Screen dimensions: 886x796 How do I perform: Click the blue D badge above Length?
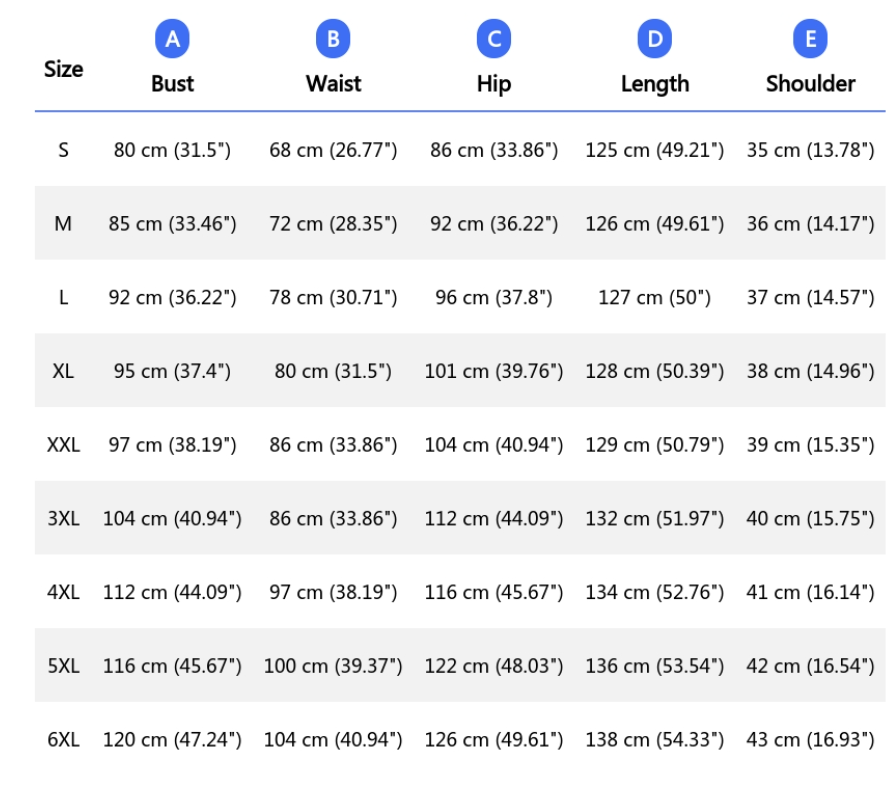point(654,38)
